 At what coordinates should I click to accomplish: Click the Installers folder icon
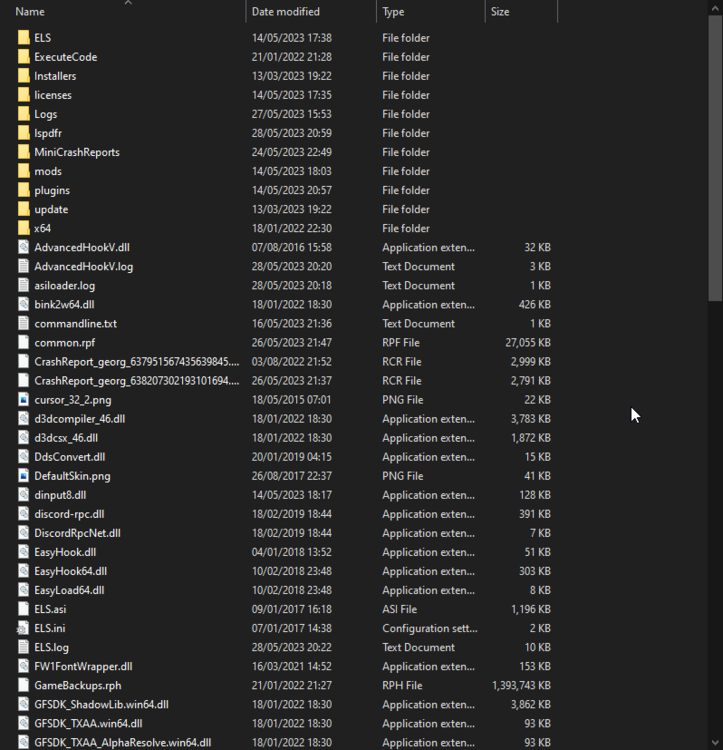(x=23, y=76)
